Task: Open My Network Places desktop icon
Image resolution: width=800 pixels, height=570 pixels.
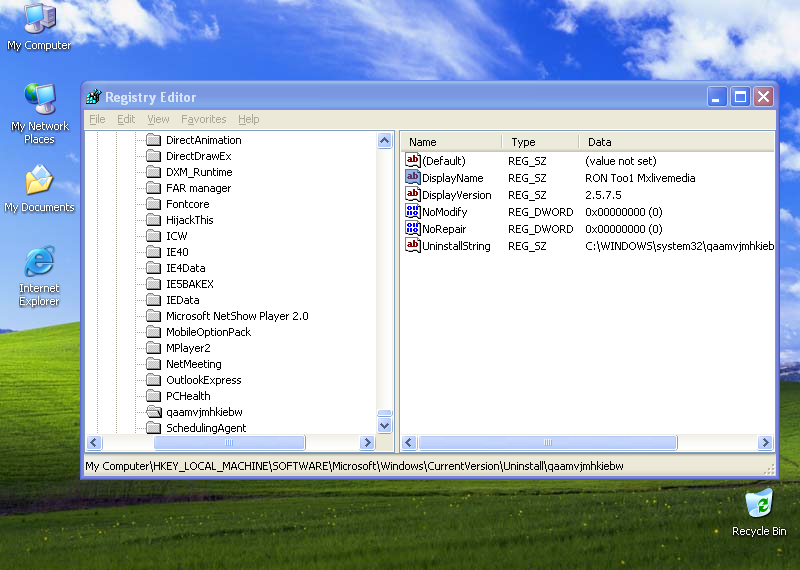Action: click(39, 113)
